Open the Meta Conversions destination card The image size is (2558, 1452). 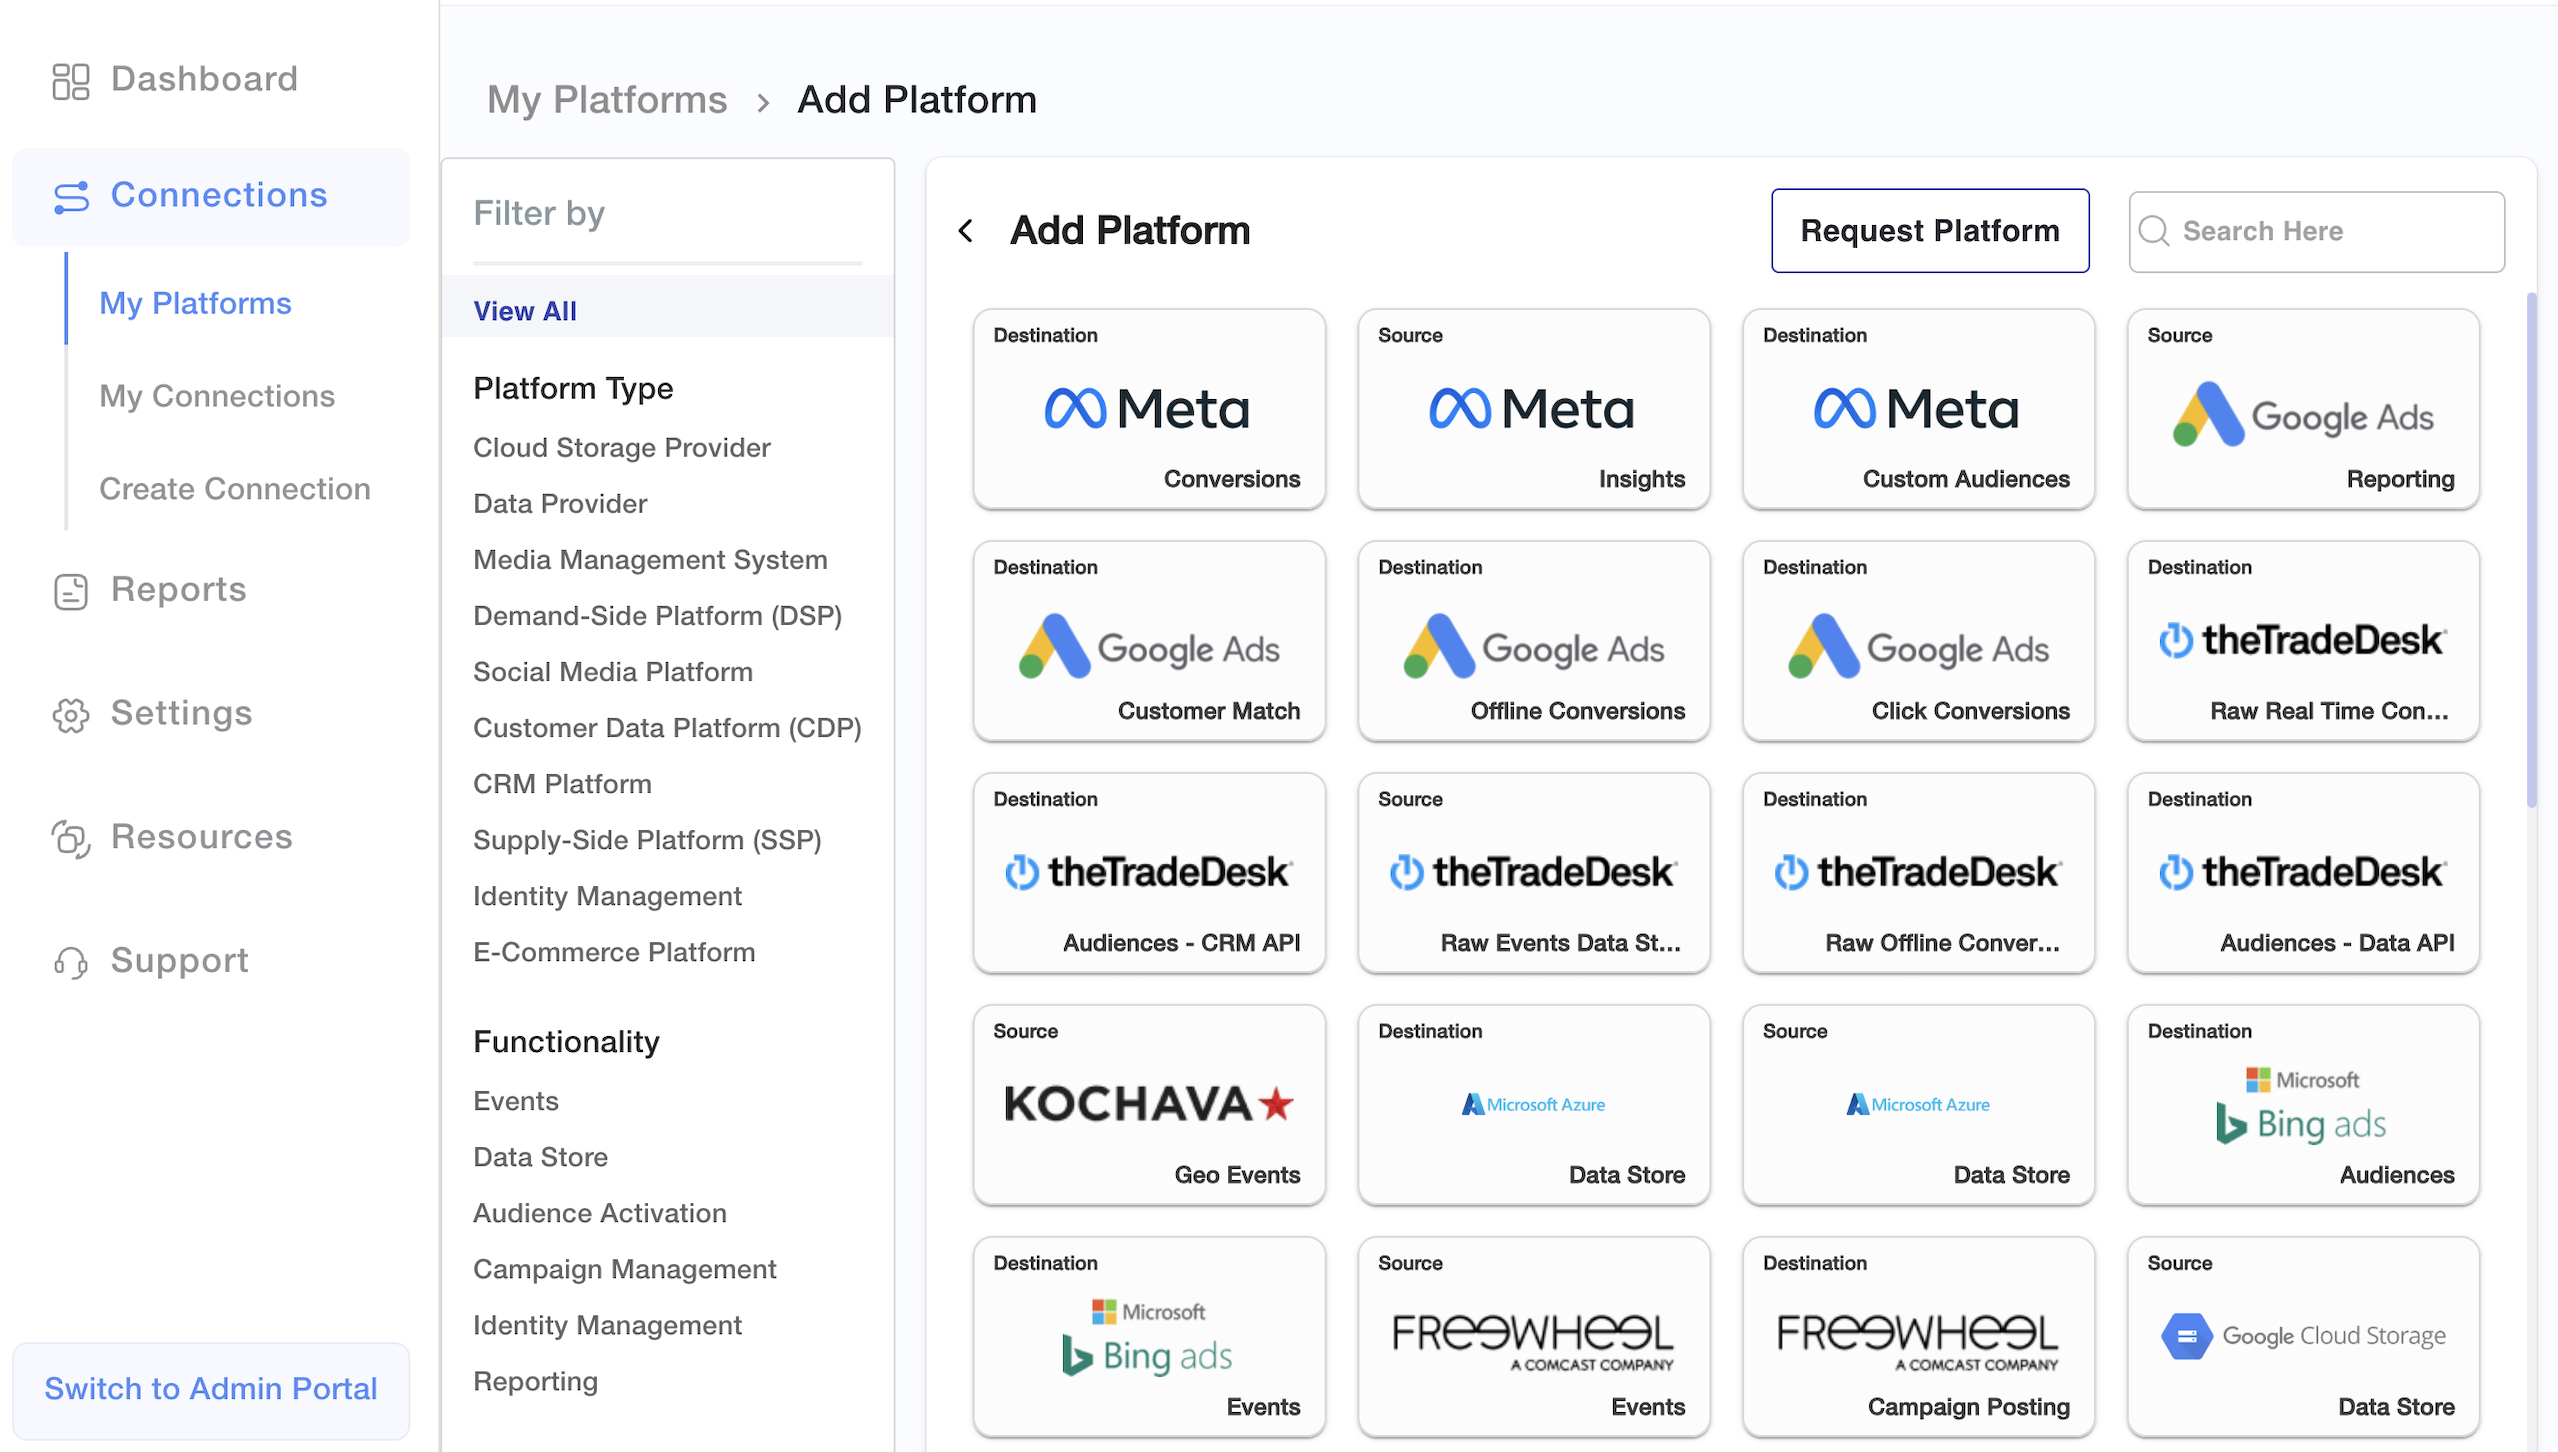pyautogui.click(x=1148, y=409)
